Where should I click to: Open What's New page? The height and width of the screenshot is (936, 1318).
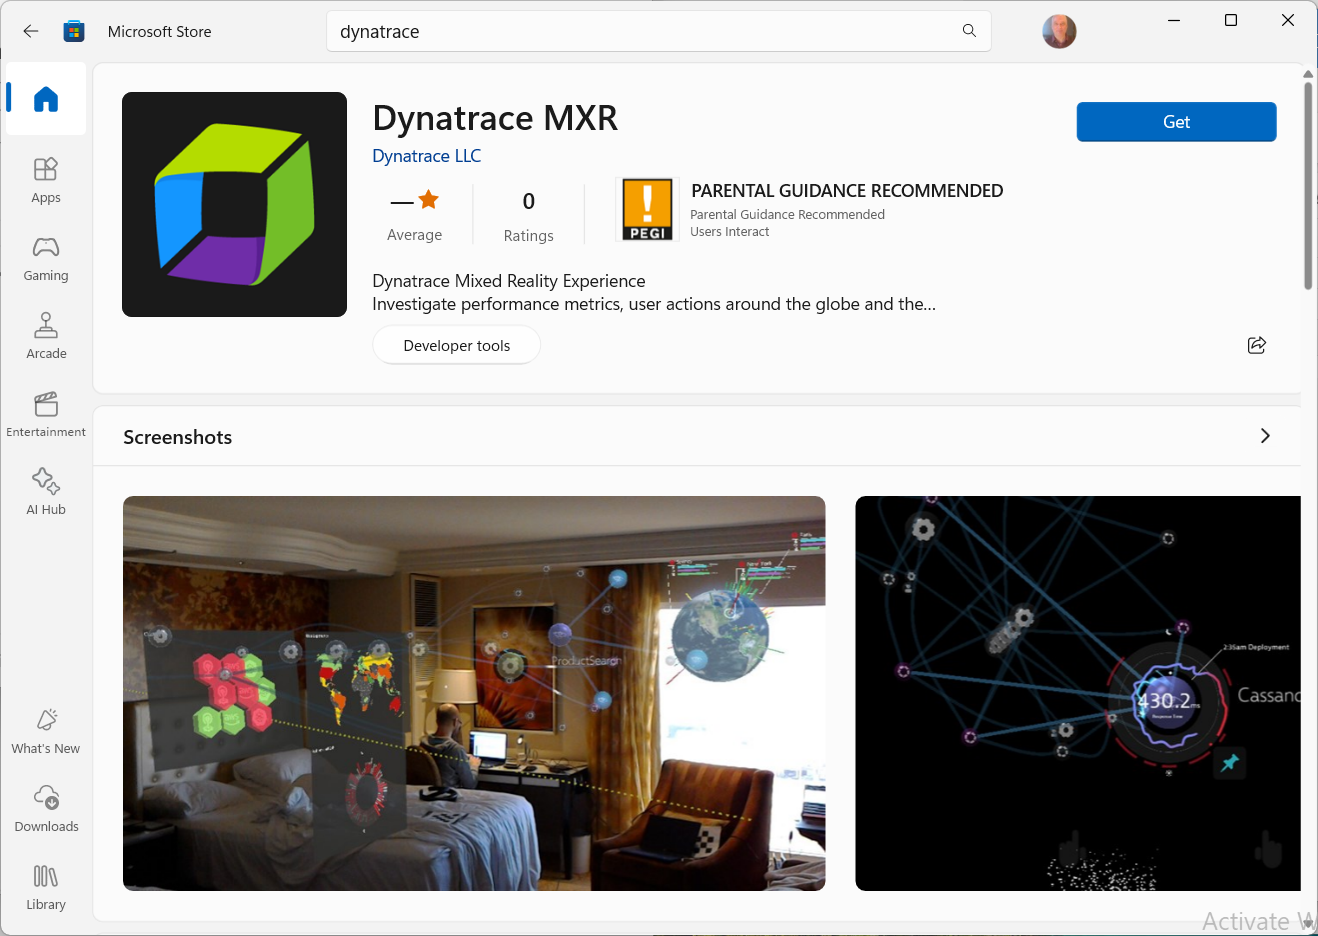(x=46, y=731)
